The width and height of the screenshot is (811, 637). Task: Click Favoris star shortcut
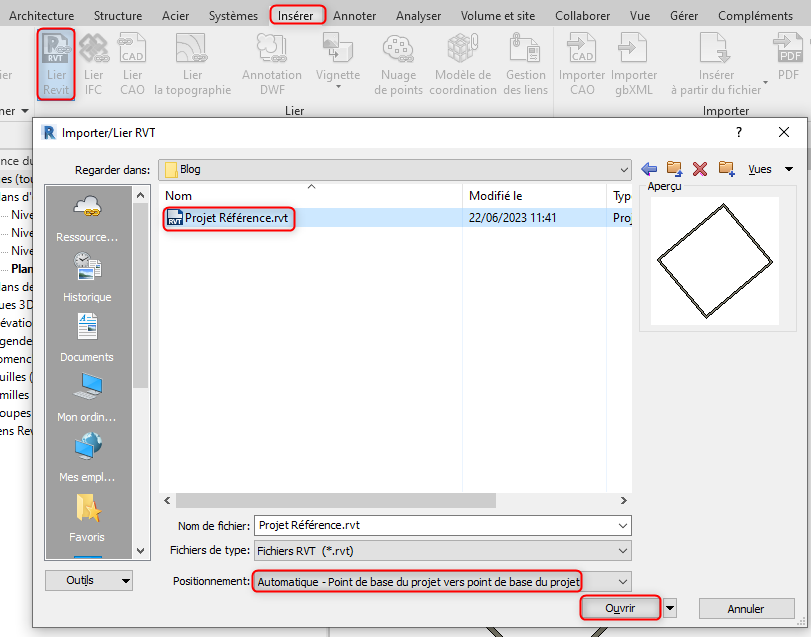(x=87, y=517)
